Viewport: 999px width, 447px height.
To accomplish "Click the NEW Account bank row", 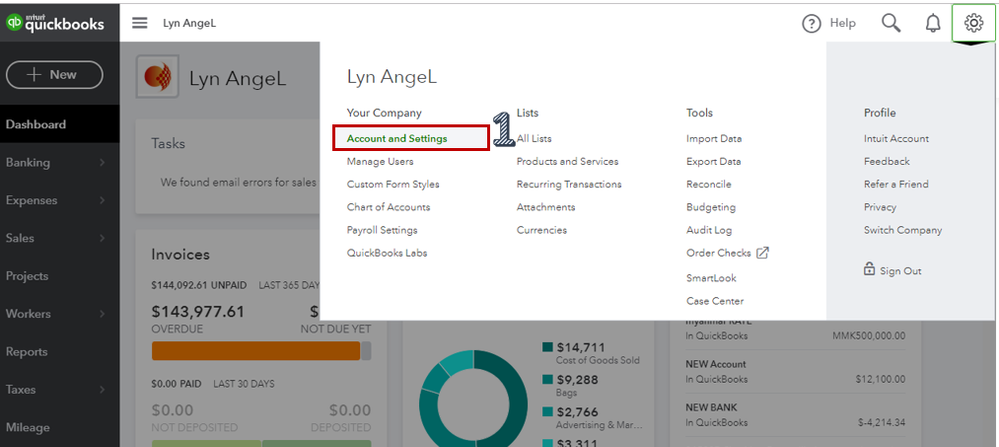I will [795, 372].
